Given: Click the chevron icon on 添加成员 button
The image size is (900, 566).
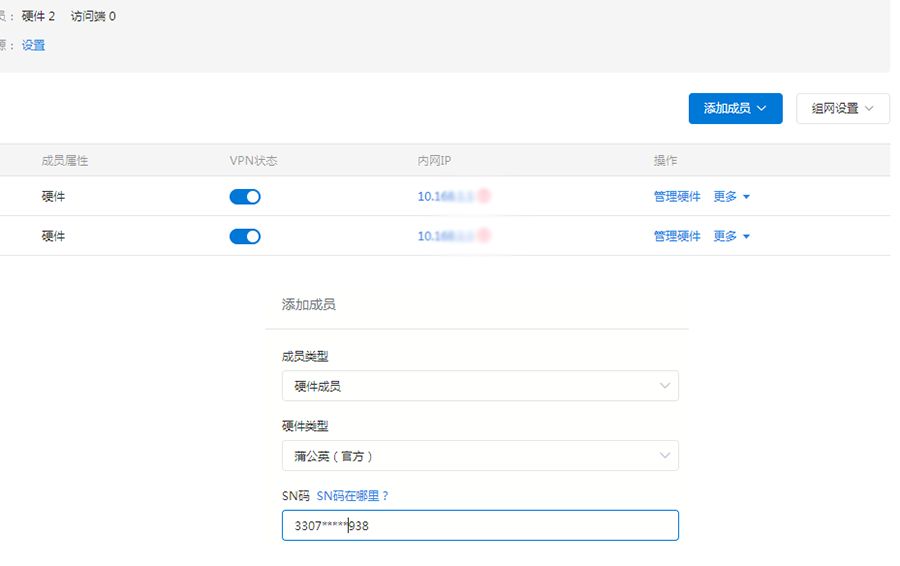Looking at the screenshot, I should click(762, 108).
